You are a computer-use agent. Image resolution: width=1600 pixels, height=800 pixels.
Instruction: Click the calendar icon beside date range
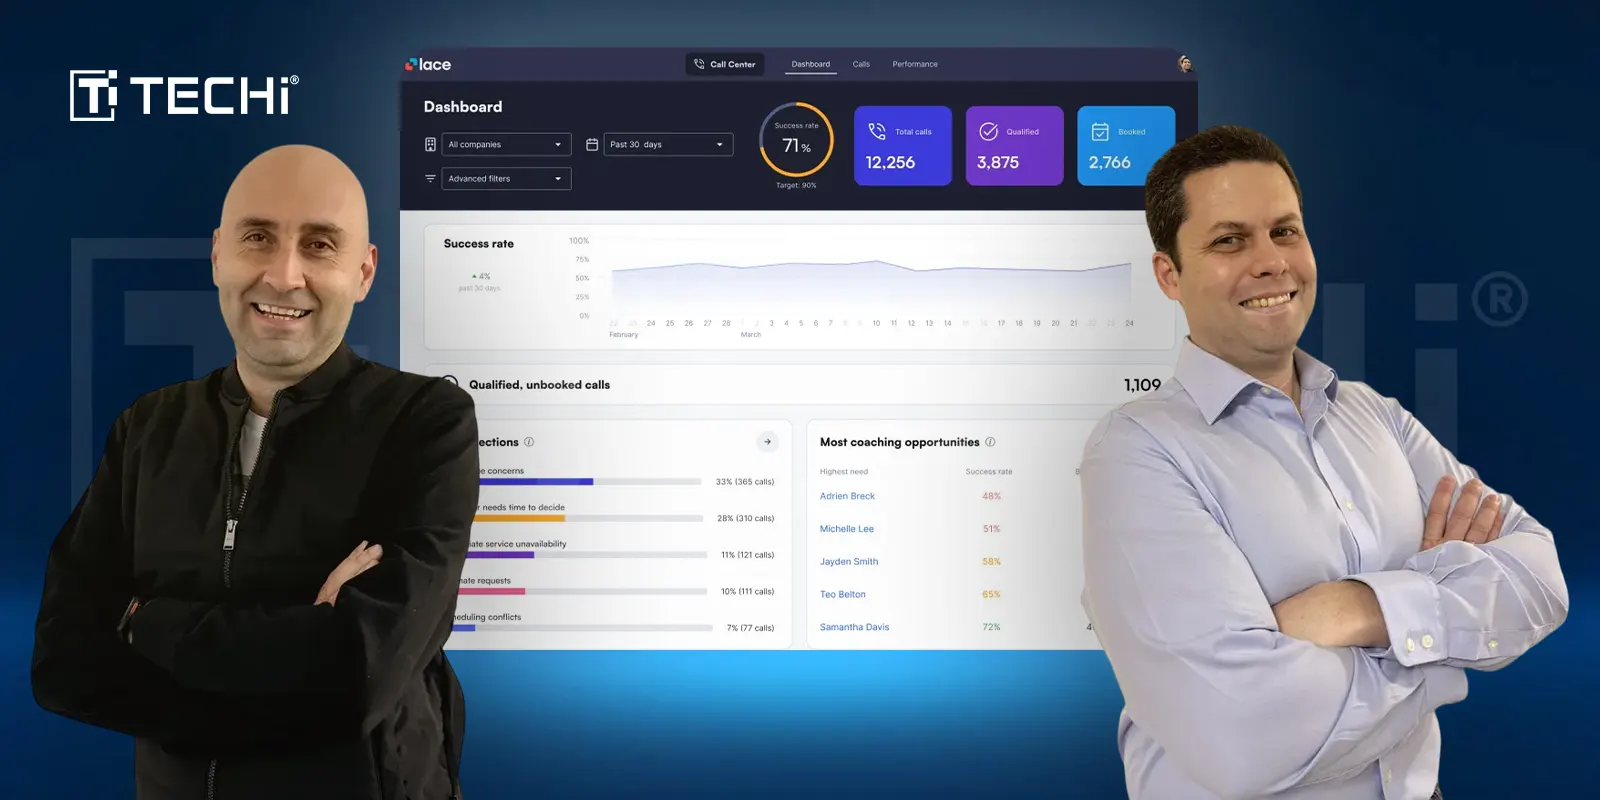tap(592, 144)
